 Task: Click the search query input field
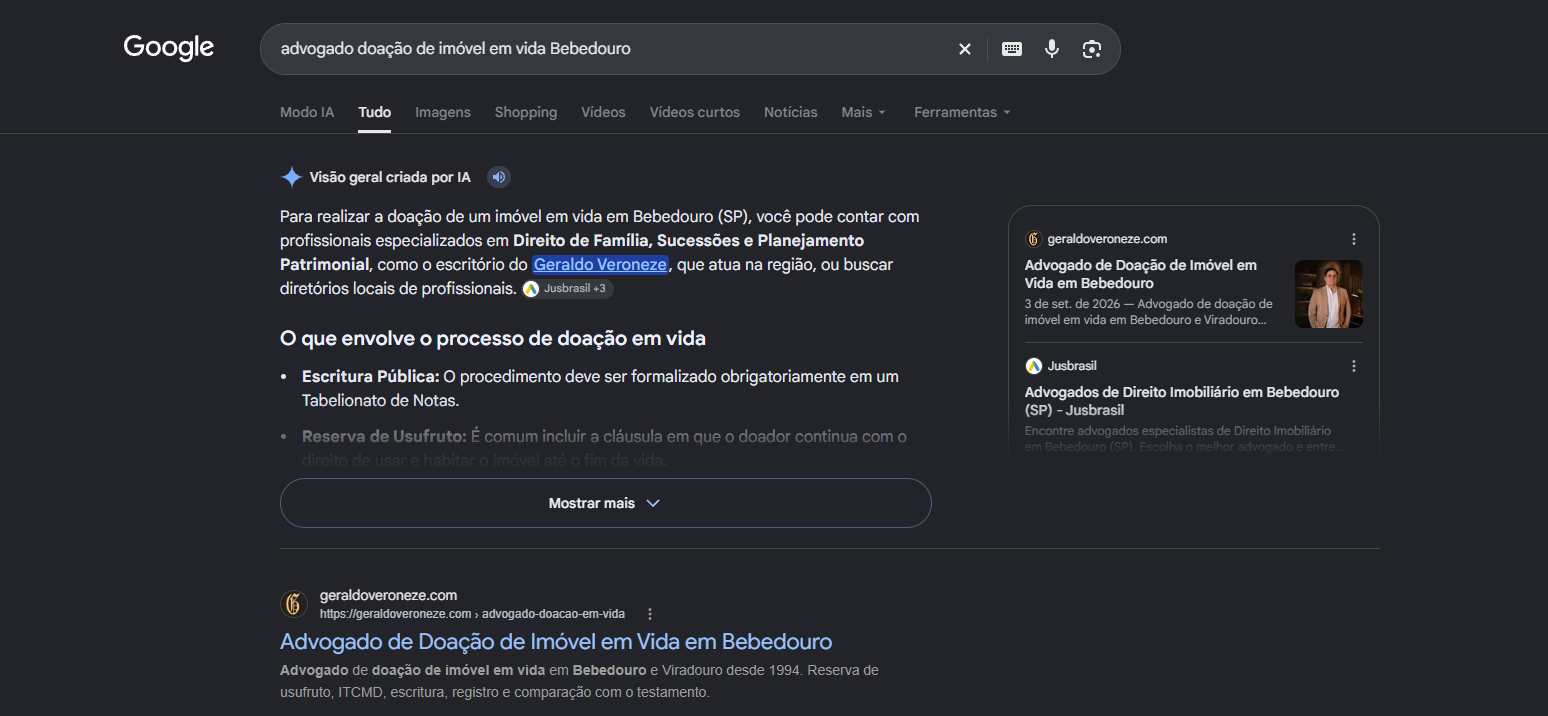click(610, 49)
